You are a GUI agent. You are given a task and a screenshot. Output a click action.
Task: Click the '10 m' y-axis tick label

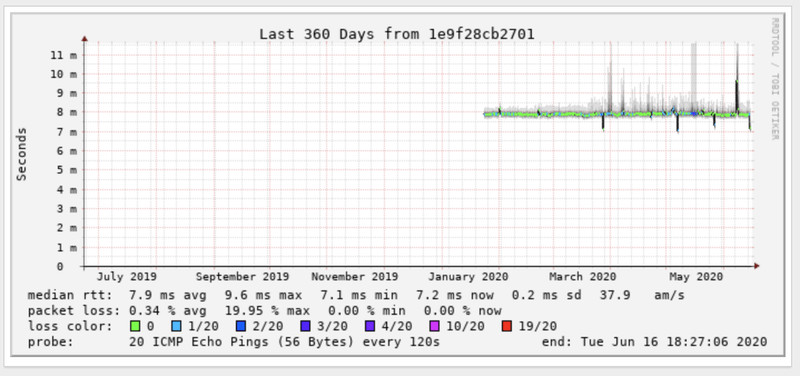pos(63,74)
